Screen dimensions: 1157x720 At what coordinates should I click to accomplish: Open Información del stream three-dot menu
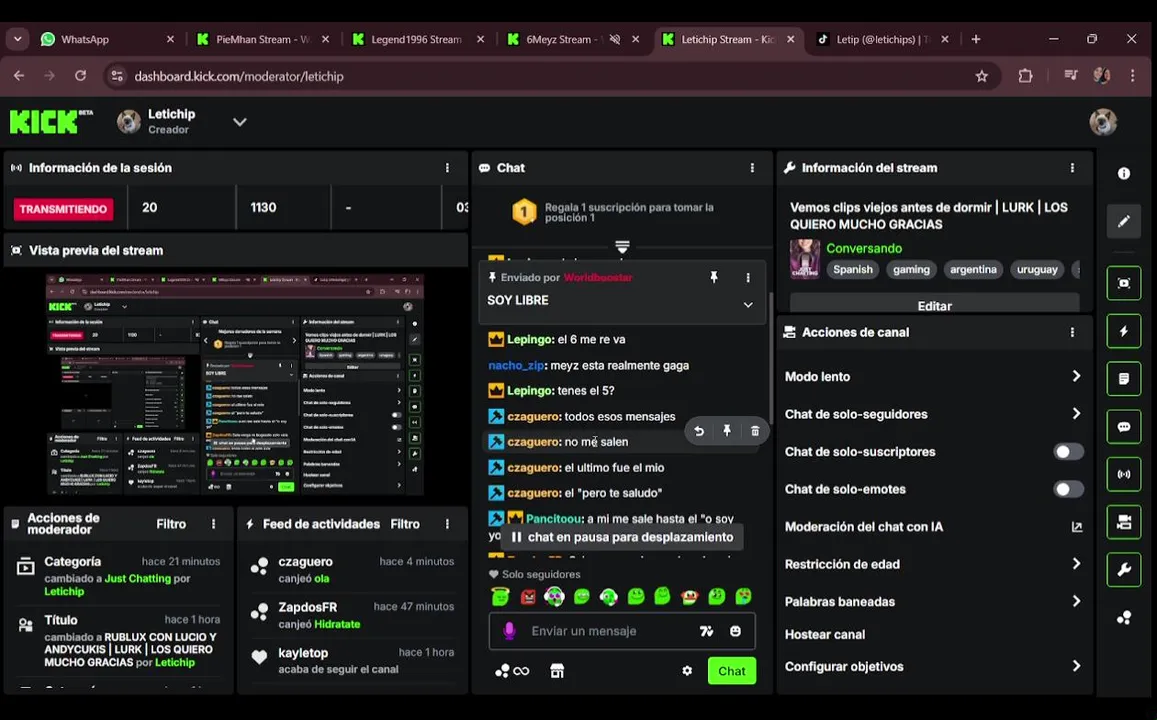(x=1072, y=168)
